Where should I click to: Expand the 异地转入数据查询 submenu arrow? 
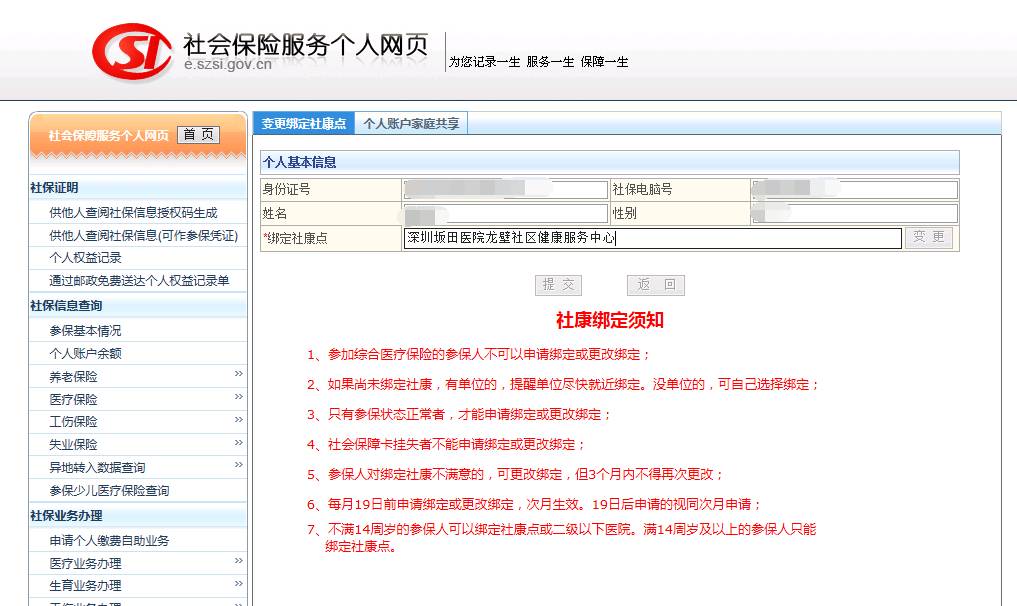point(239,466)
